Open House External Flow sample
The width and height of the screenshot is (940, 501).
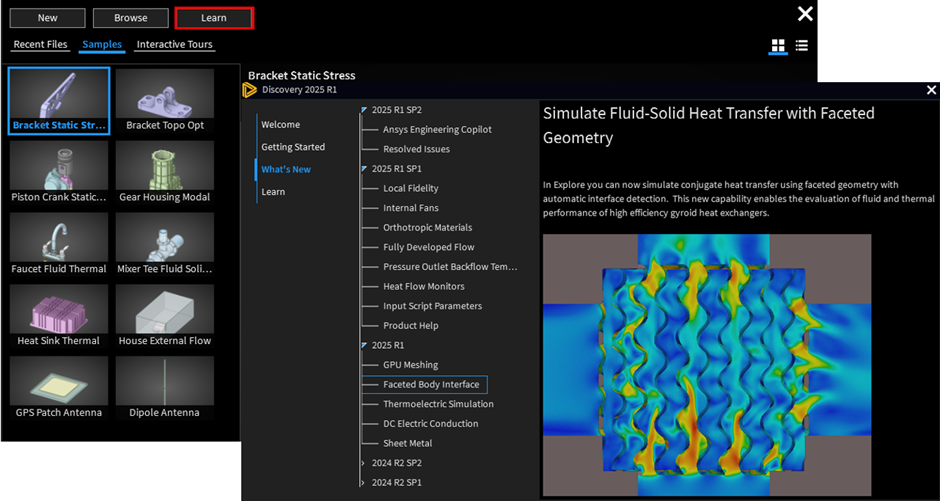coord(165,316)
